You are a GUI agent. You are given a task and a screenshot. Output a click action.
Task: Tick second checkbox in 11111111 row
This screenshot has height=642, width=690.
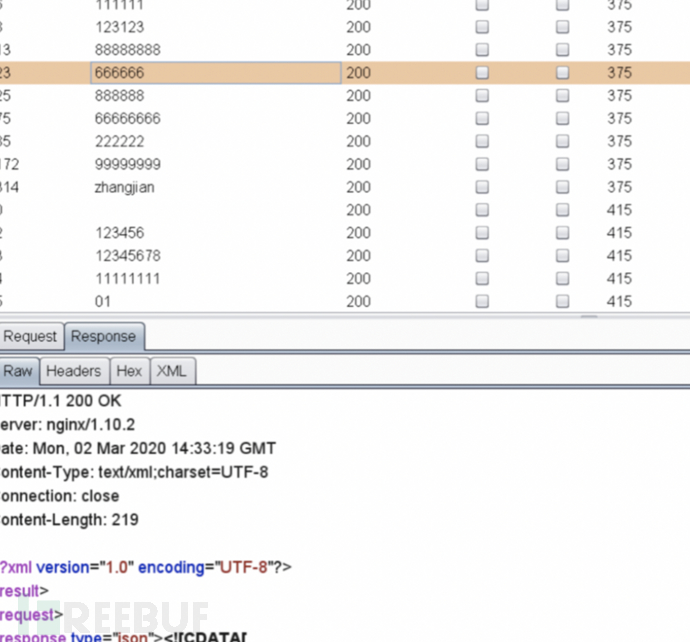pyautogui.click(x=562, y=279)
